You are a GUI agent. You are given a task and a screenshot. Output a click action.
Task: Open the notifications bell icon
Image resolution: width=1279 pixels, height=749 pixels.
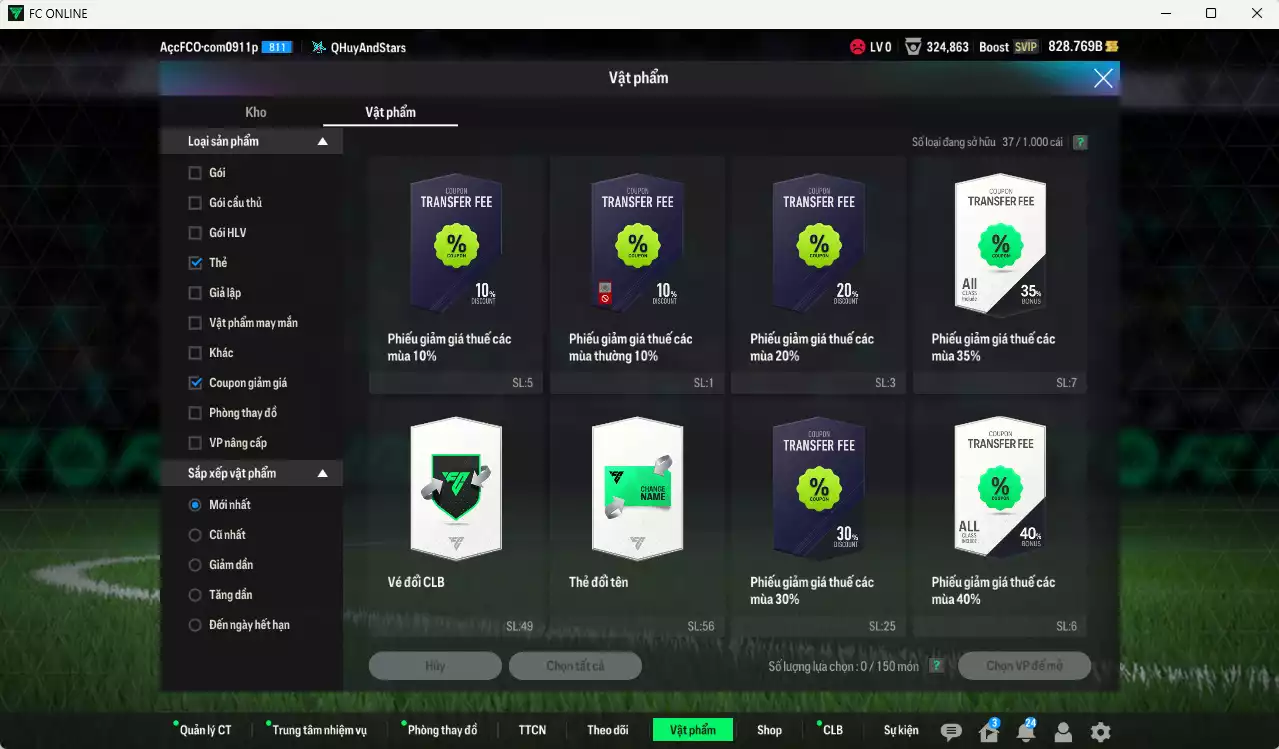[1026, 732]
